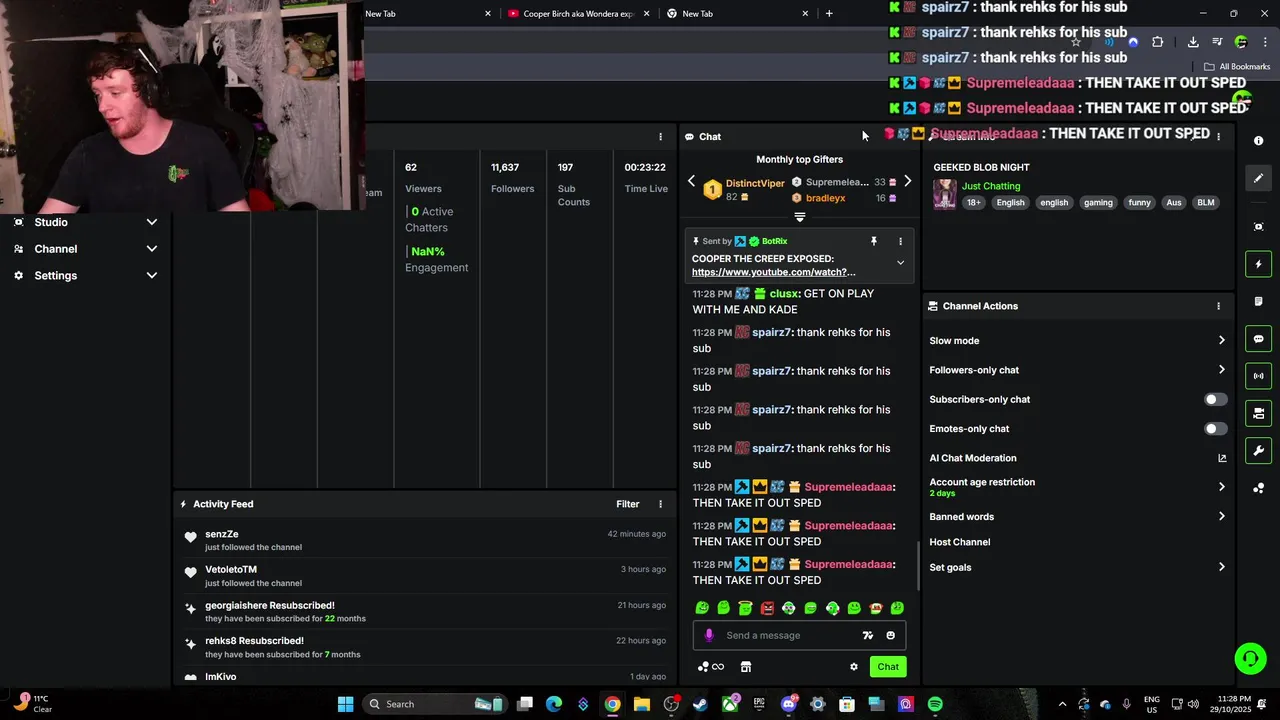Toggle Emotes-only chat switch

[1215, 429]
